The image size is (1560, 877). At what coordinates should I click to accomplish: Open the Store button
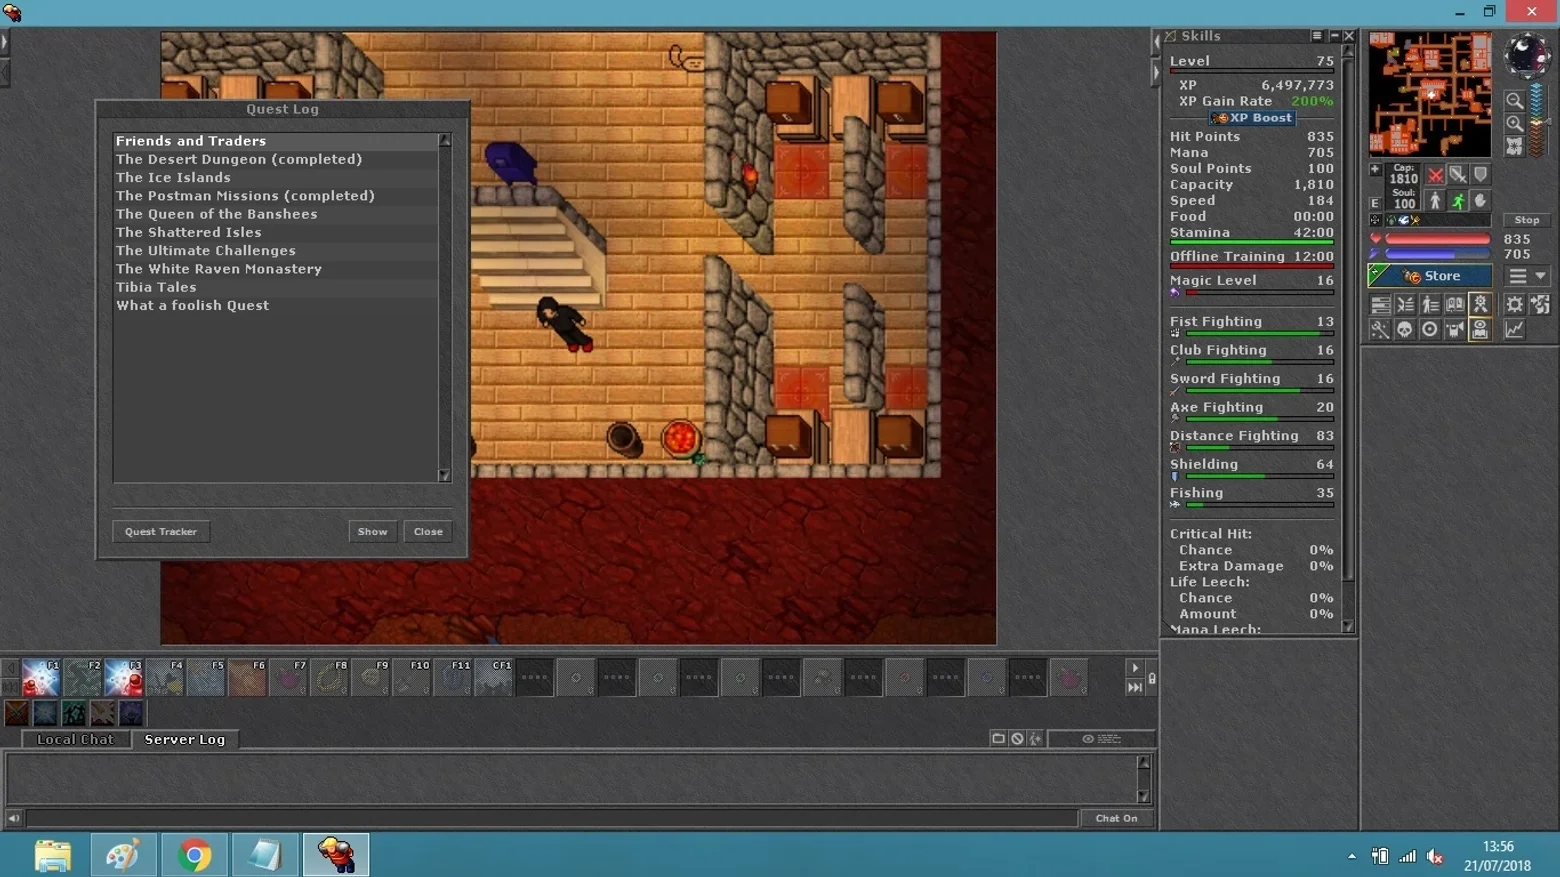(x=1430, y=276)
